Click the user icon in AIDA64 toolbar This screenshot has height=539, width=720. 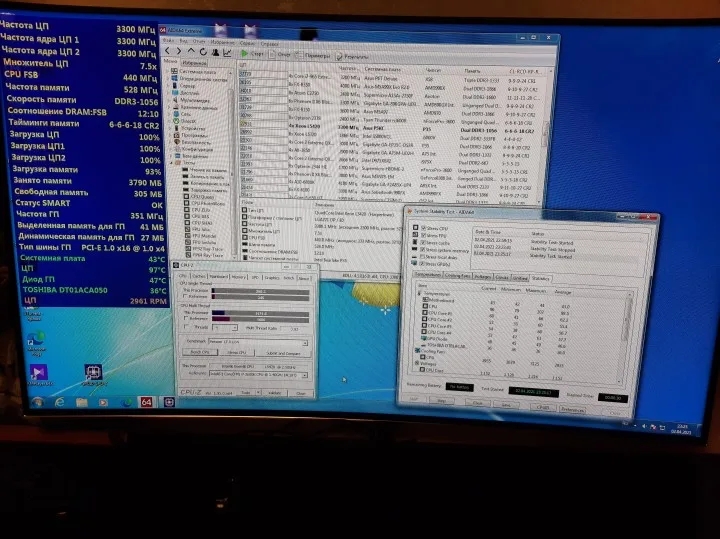215,52
